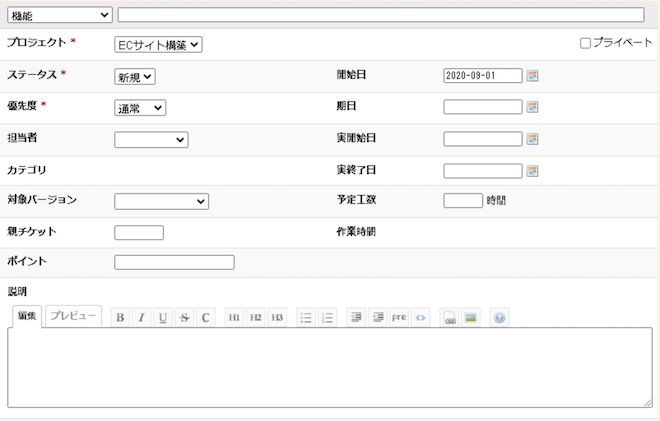Check the プライベート checkbox
The width and height of the screenshot is (660, 421).
pos(585,43)
